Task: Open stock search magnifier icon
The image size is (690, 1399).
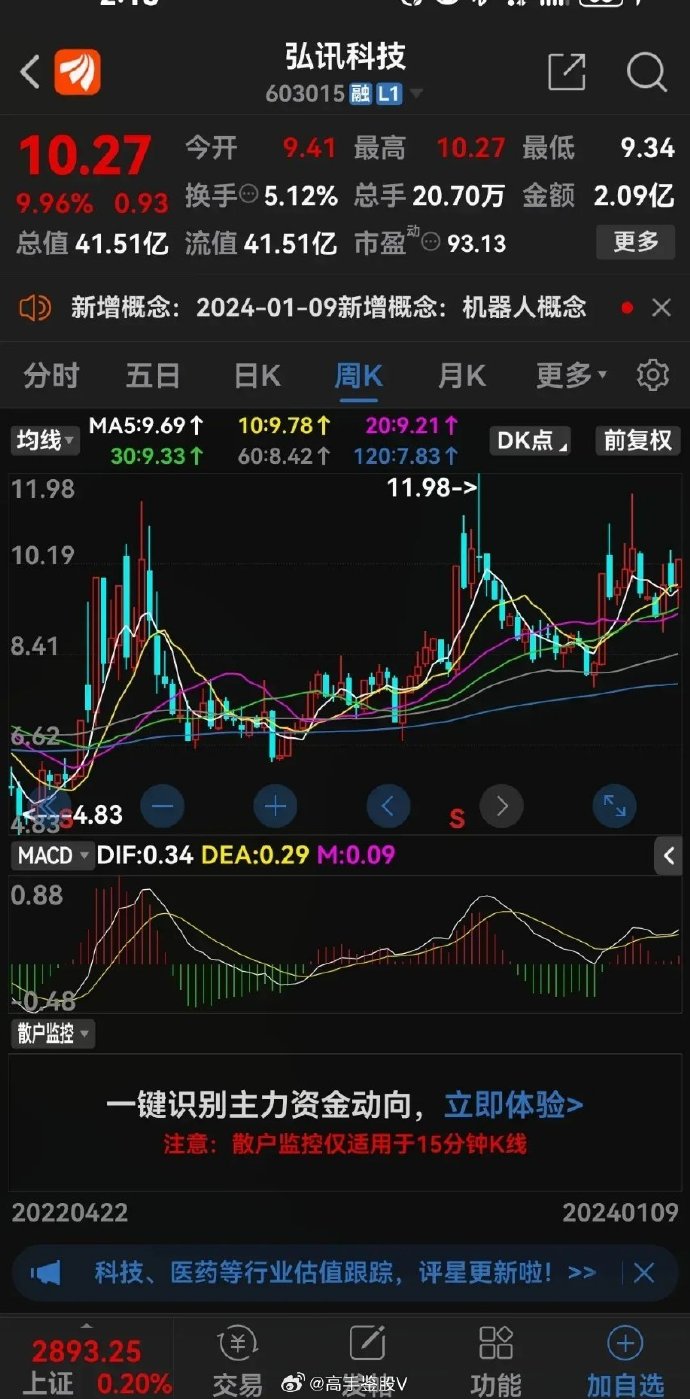Action: point(646,72)
